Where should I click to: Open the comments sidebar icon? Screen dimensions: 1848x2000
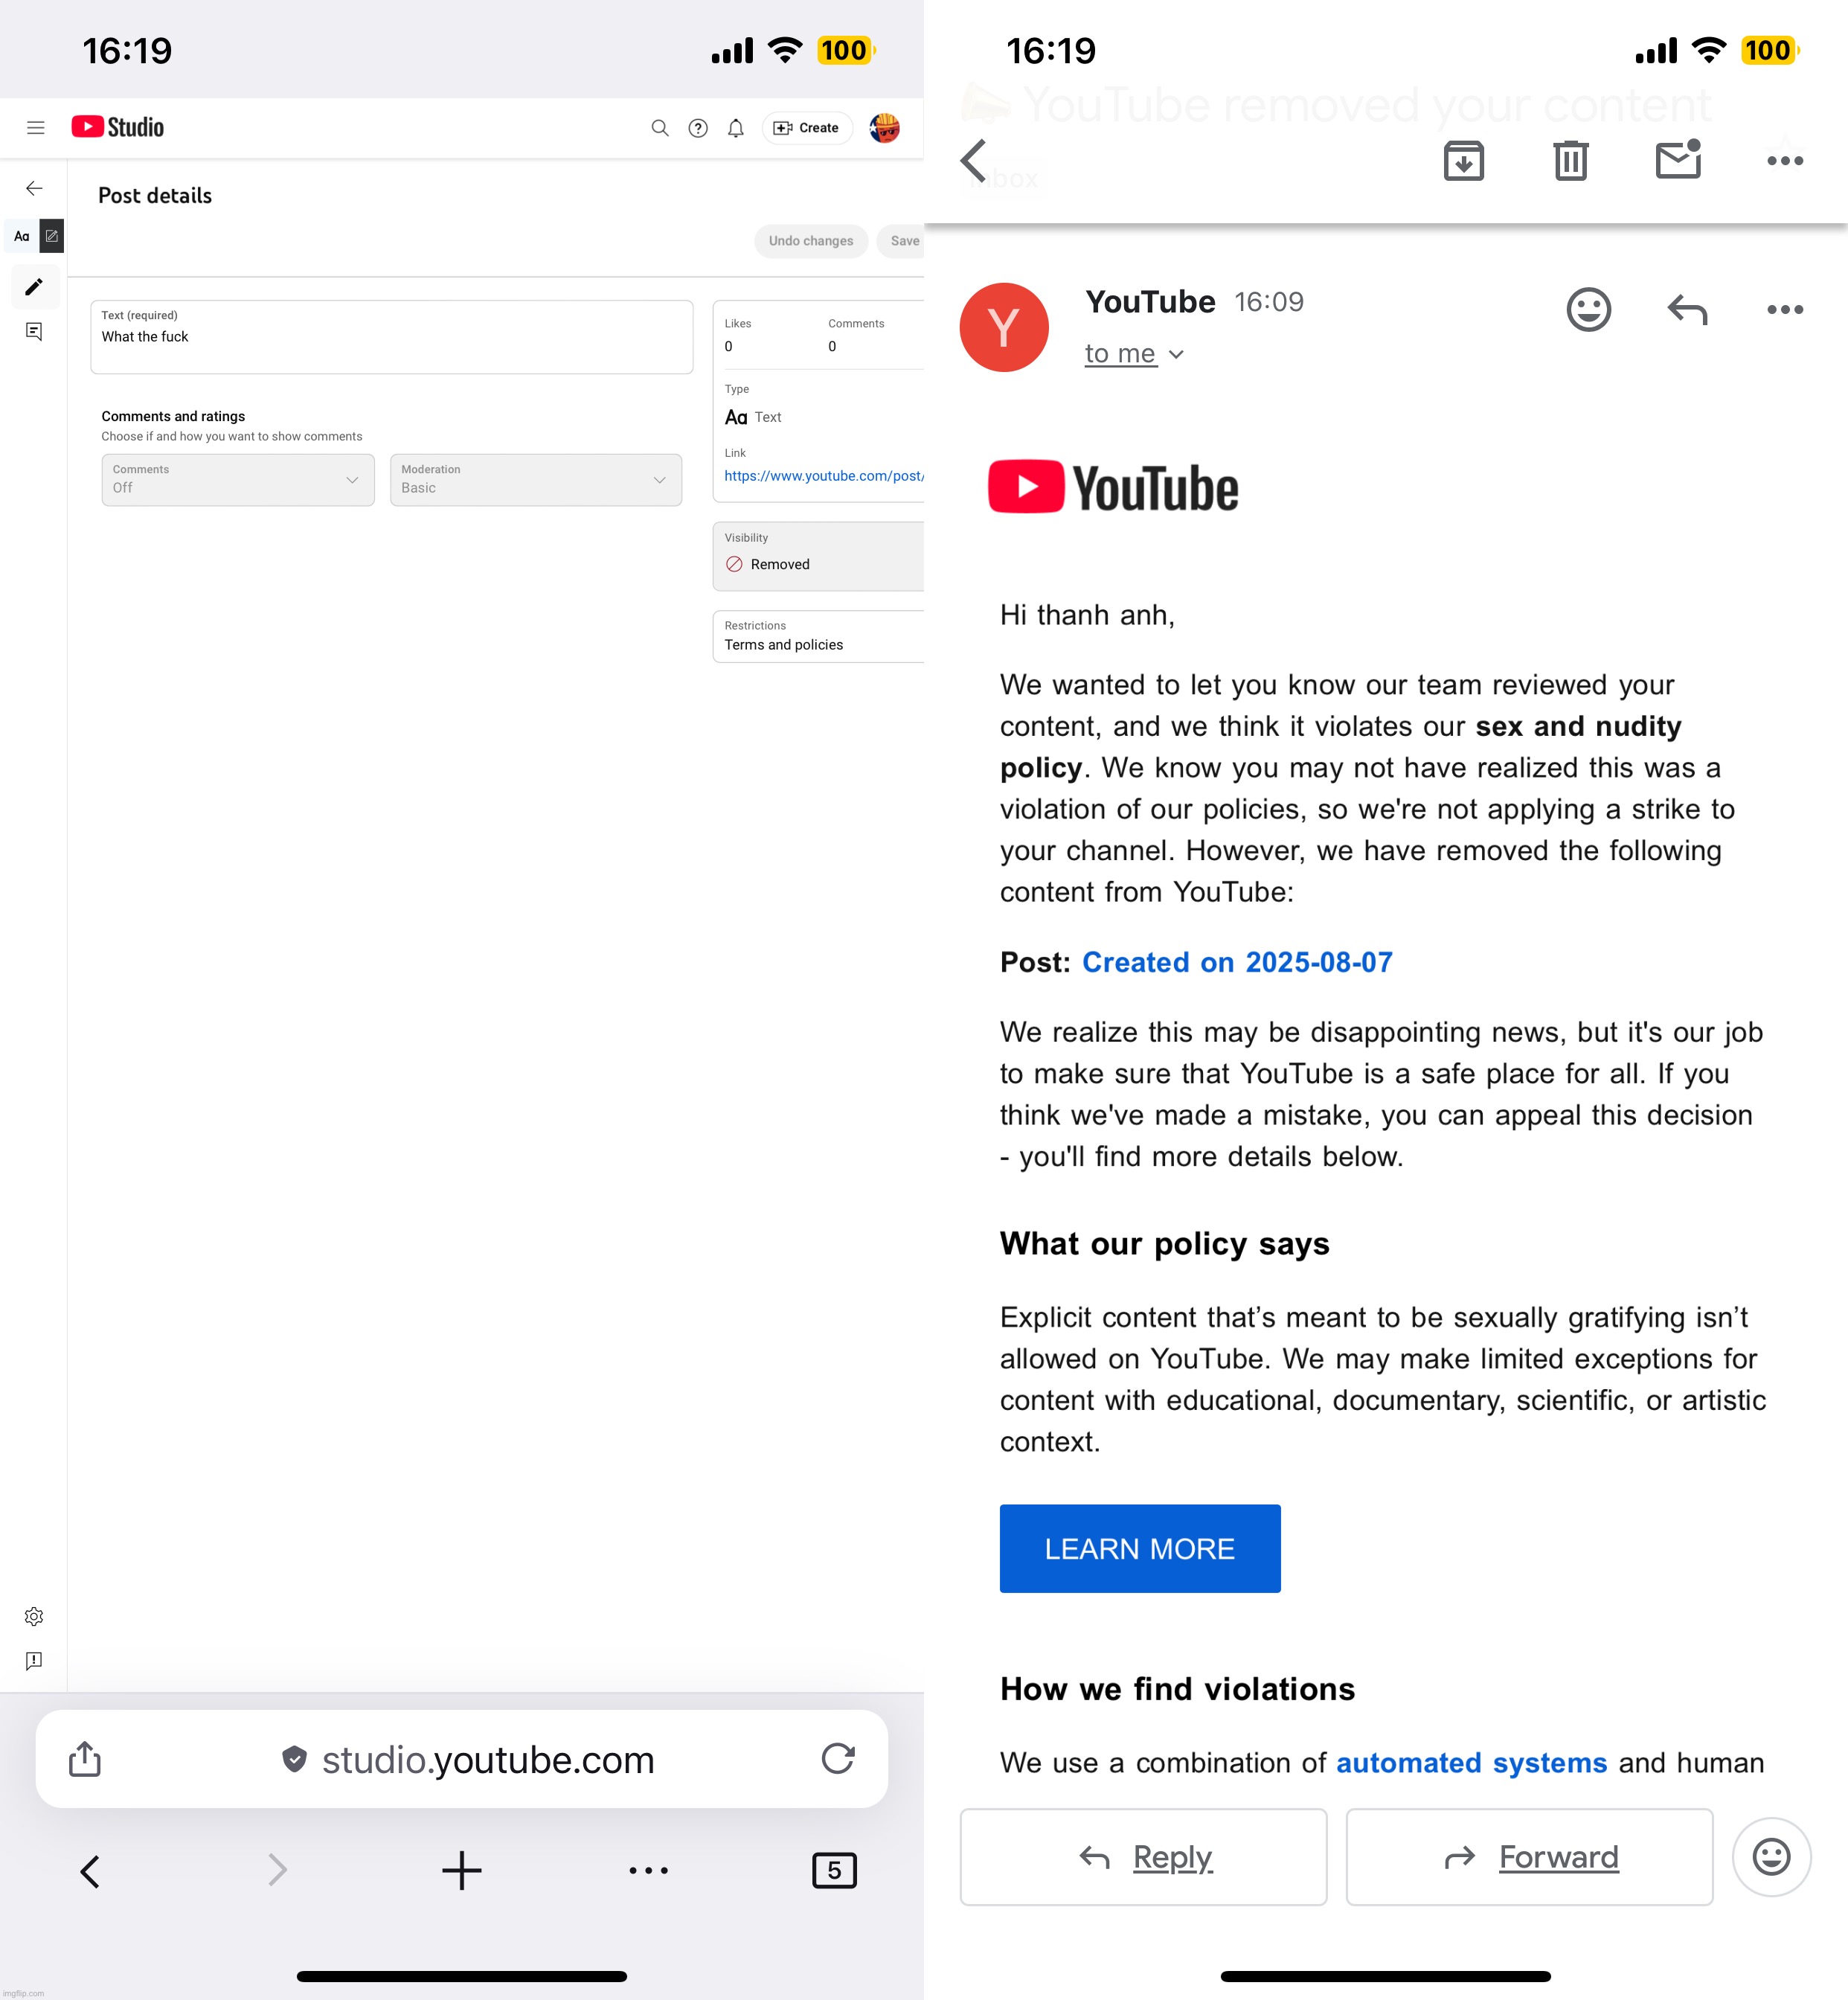point(34,332)
